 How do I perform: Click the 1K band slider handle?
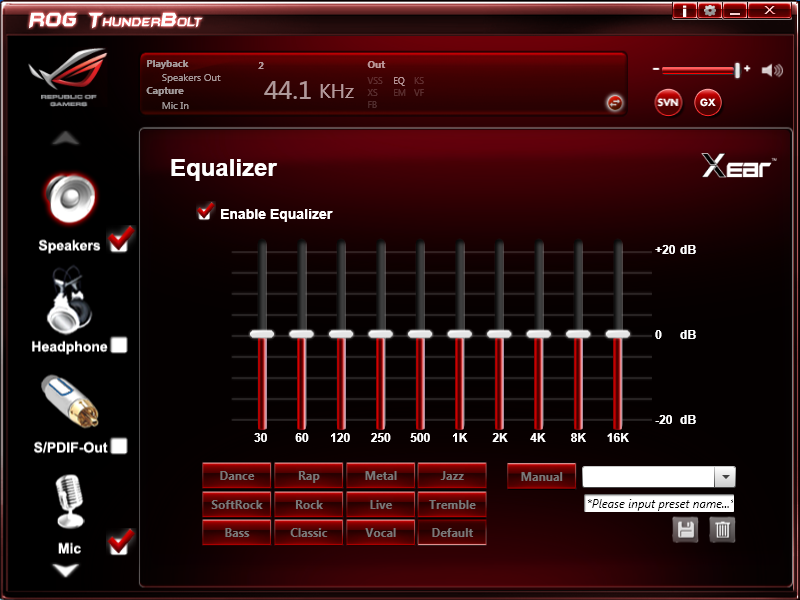click(459, 334)
